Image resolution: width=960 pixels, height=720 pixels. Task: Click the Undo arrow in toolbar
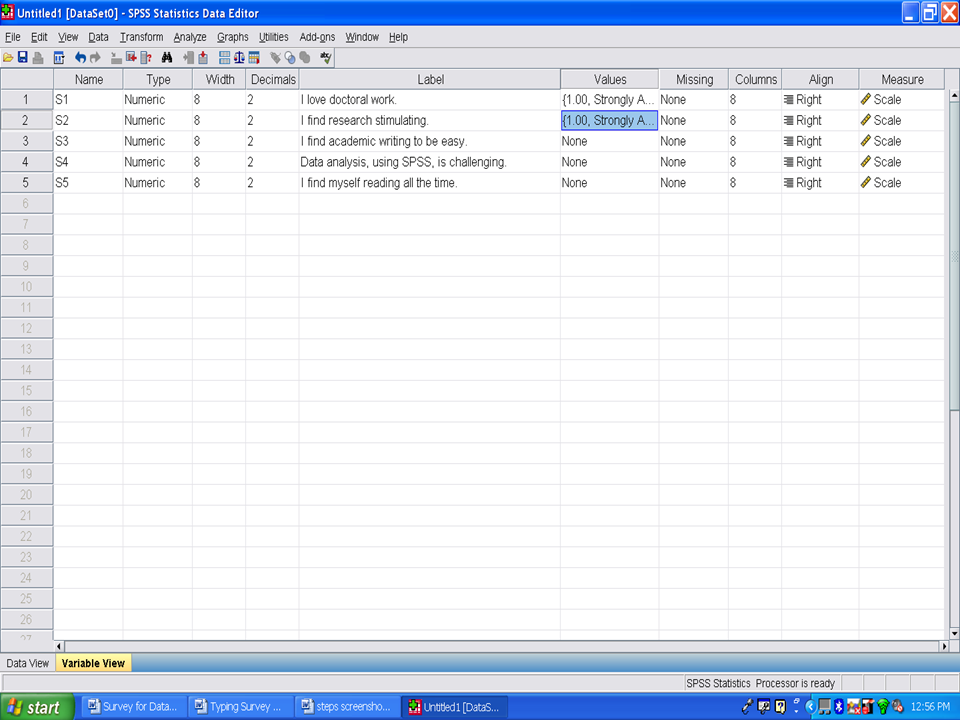click(81, 58)
